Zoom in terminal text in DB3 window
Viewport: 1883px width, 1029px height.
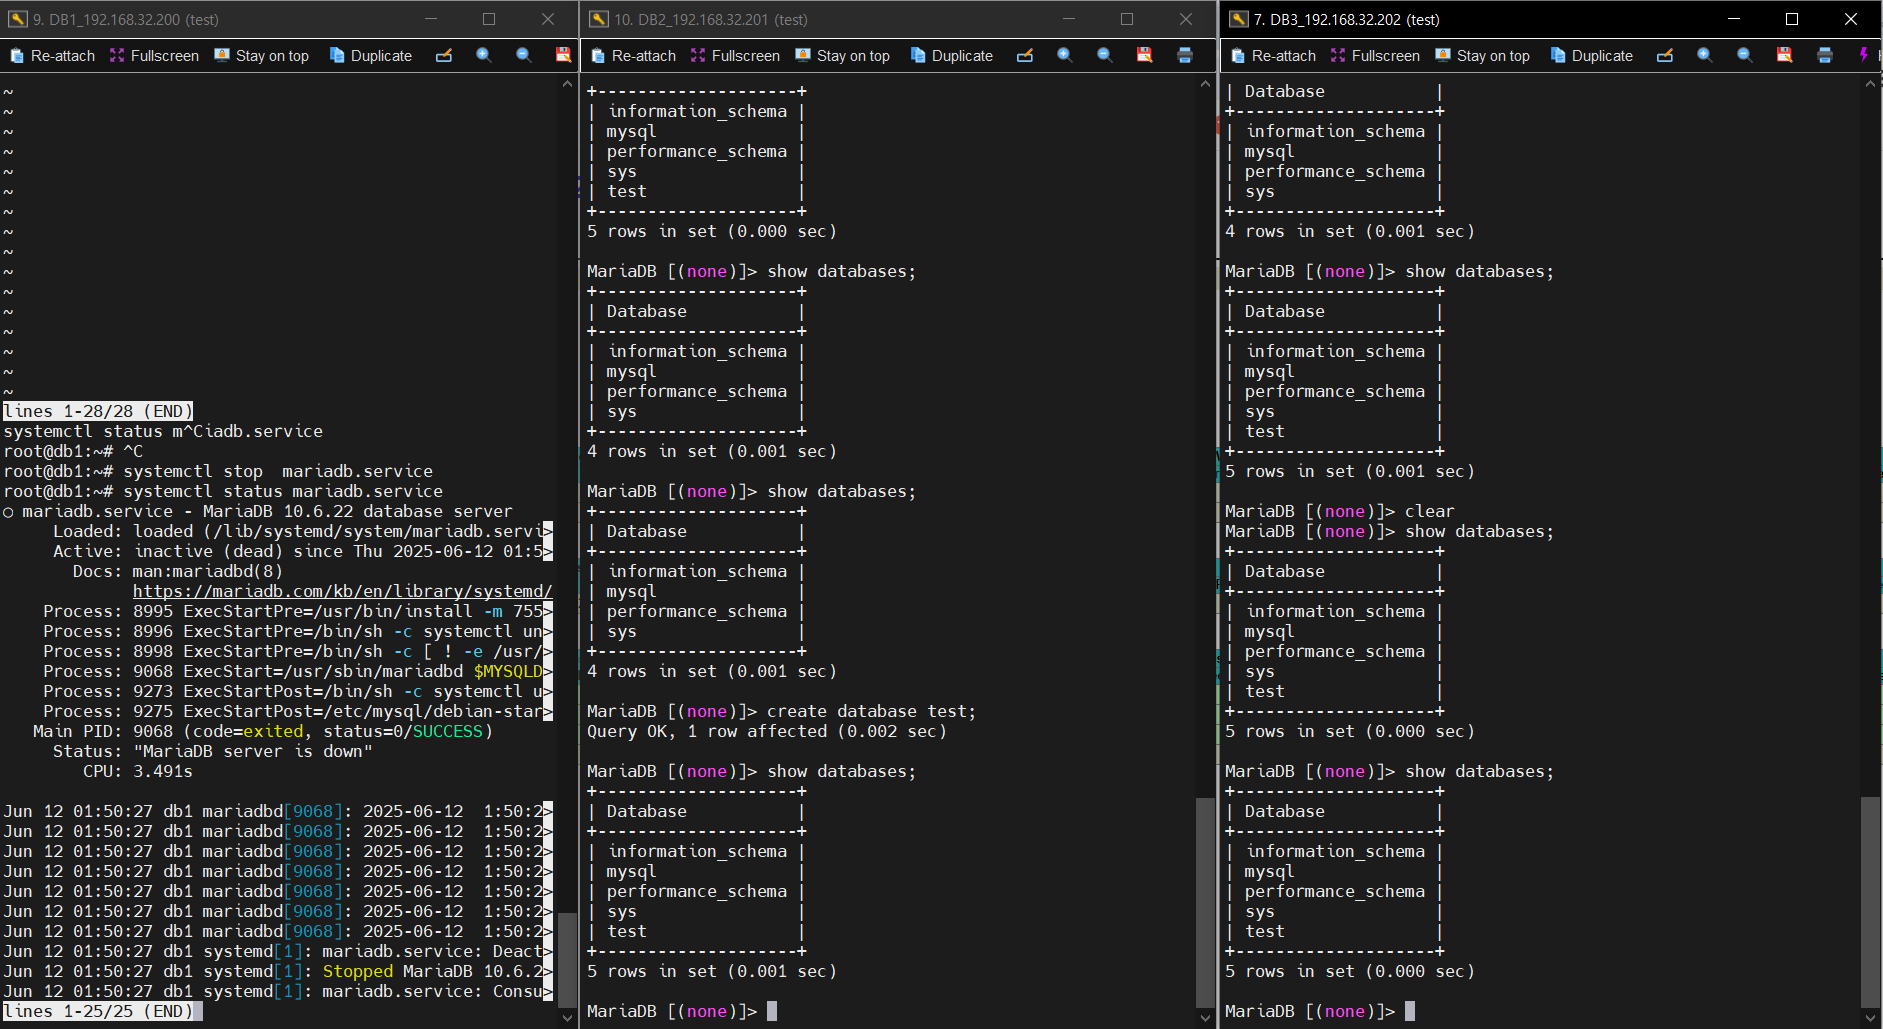(x=1705, y=56)
